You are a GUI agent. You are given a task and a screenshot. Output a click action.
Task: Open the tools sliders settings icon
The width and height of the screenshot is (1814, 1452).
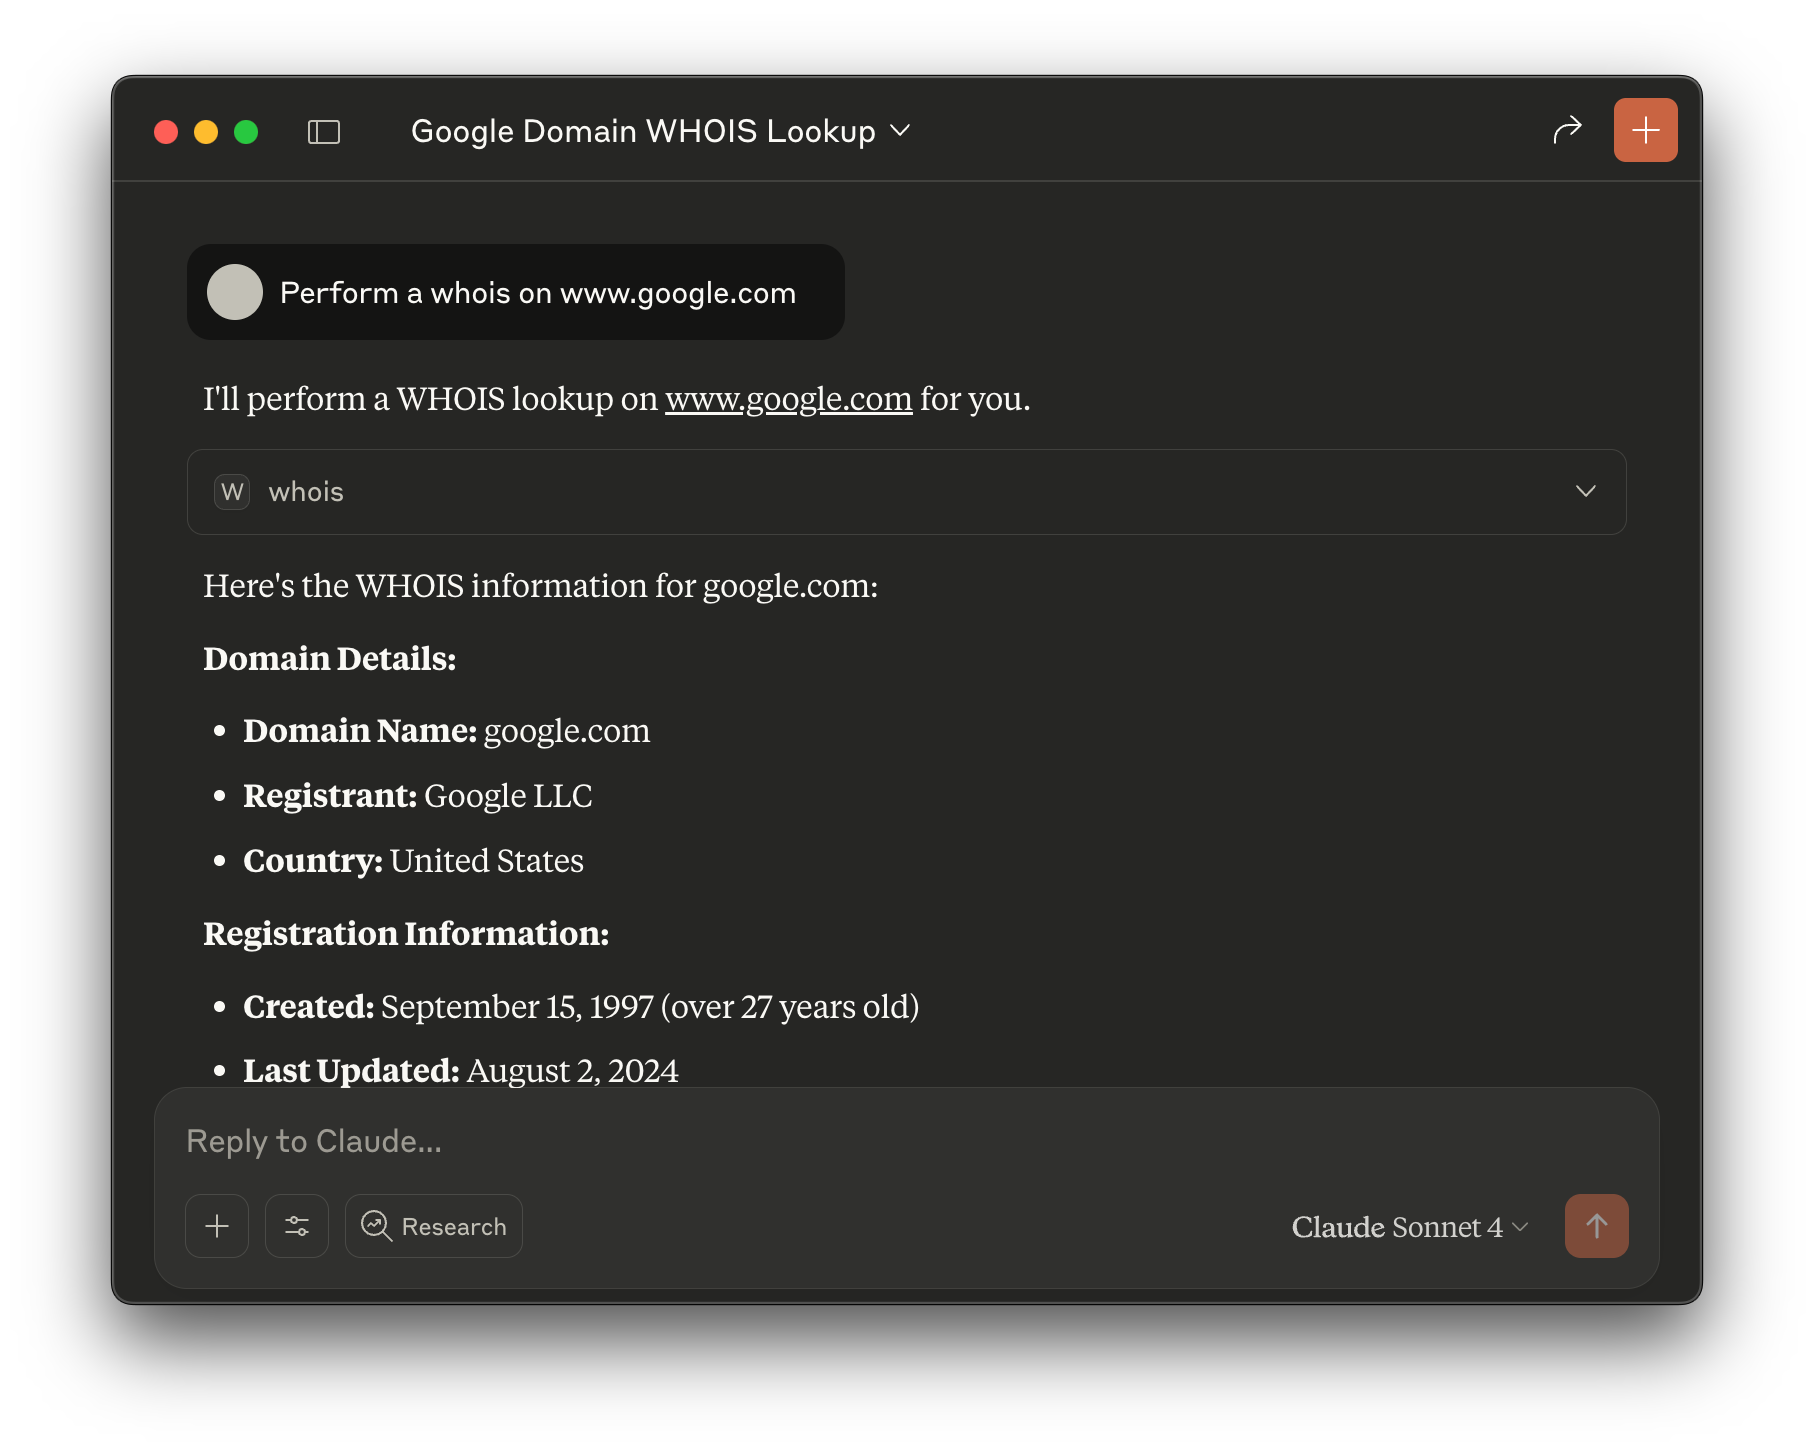(297, 1226)
